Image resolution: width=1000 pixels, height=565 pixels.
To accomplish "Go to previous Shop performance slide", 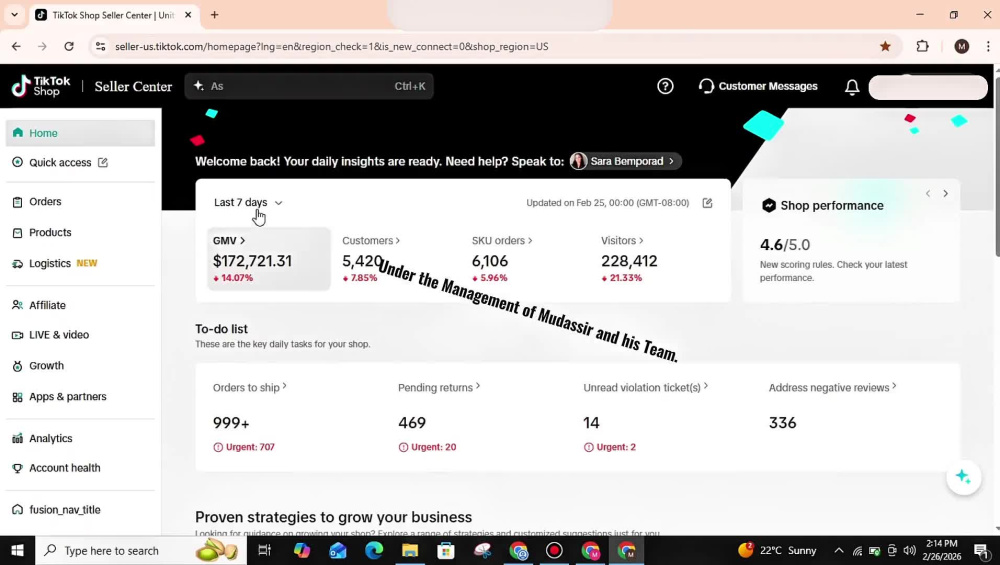I will [x=928, y=193].
